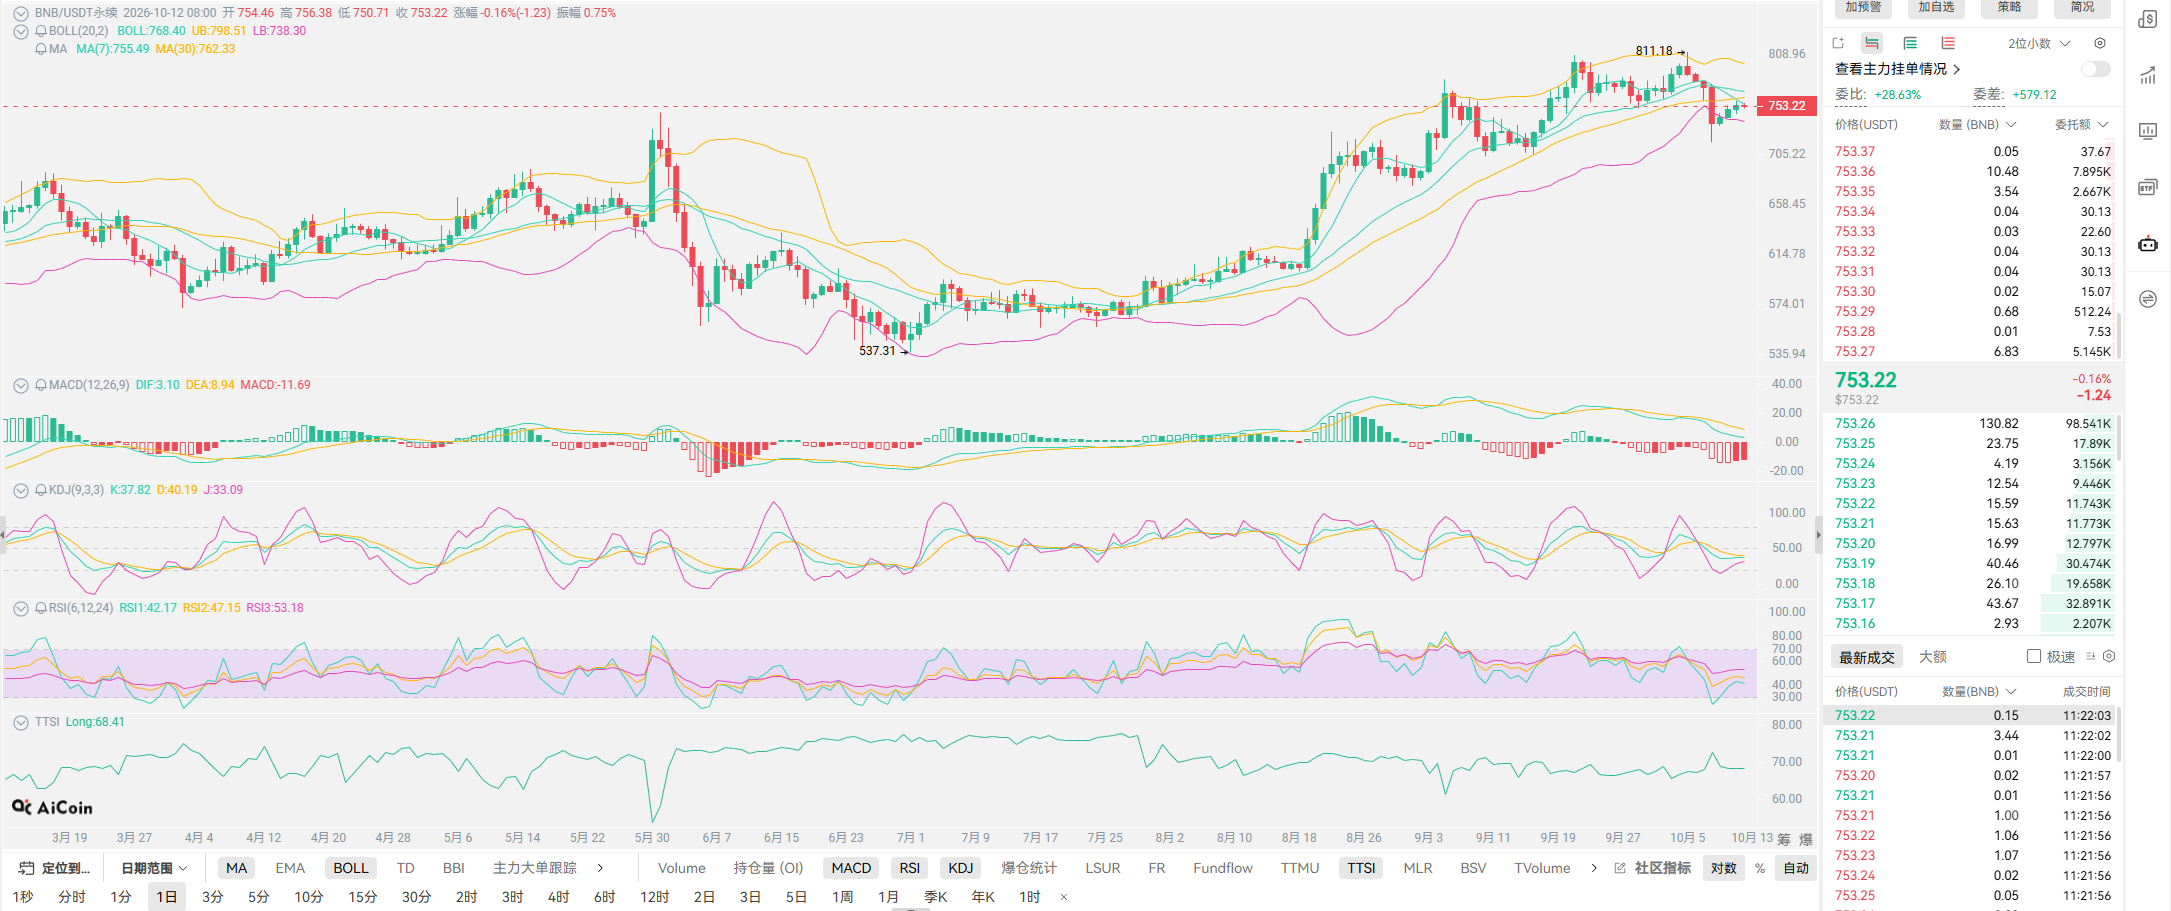Image resolution: width=2171 pixels, height=911 pixels.
Task: Open the robot assistant icon in the sidebar
Action: [x=2147, y=243]
